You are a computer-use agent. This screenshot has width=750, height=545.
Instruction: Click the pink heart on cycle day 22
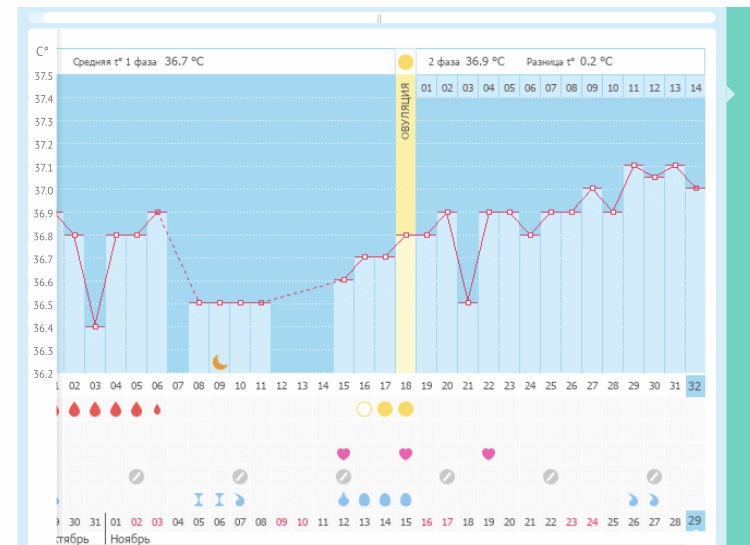pos(488,454)
